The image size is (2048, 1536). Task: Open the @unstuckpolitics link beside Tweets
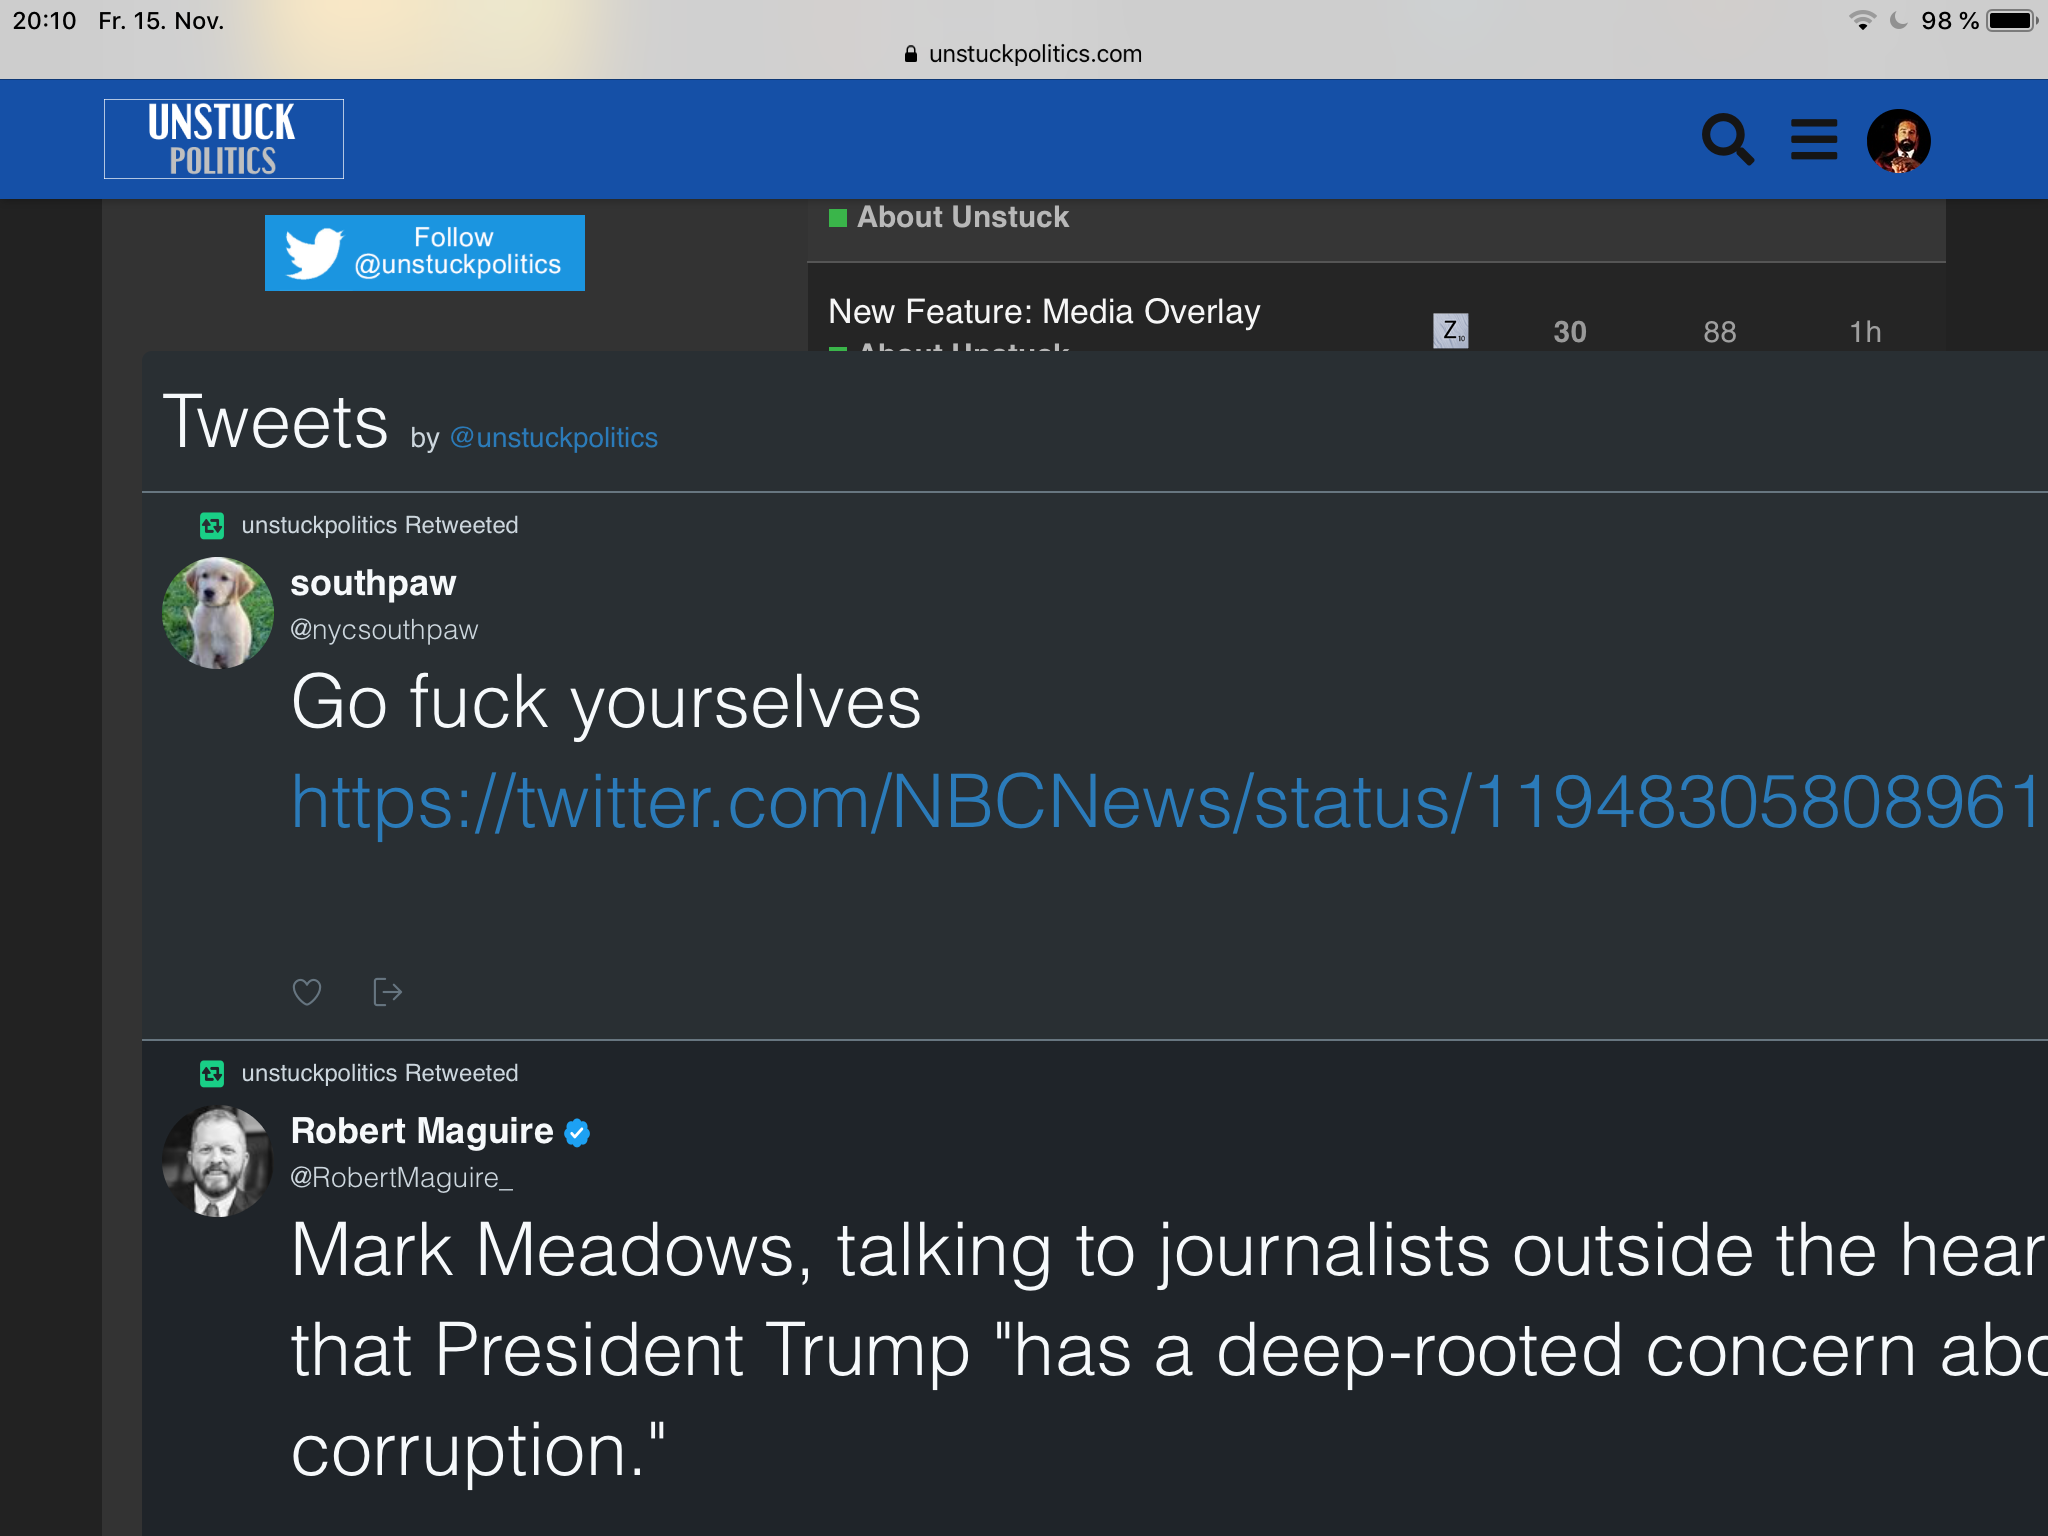pos(554,438)
